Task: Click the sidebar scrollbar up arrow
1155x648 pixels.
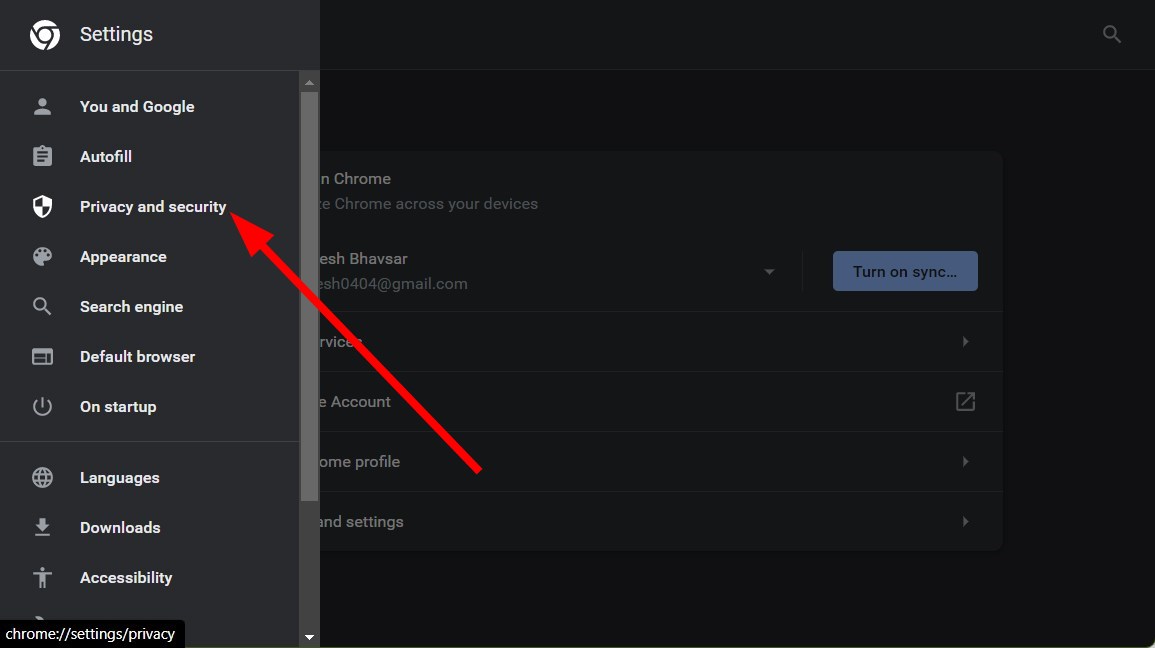Action: [309, 82]
